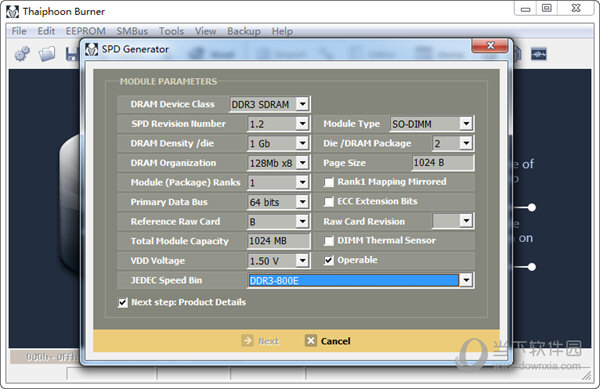Click the Next button
Image resolution: width=600 pixels, height=389 pixels.
pos(261,341)
